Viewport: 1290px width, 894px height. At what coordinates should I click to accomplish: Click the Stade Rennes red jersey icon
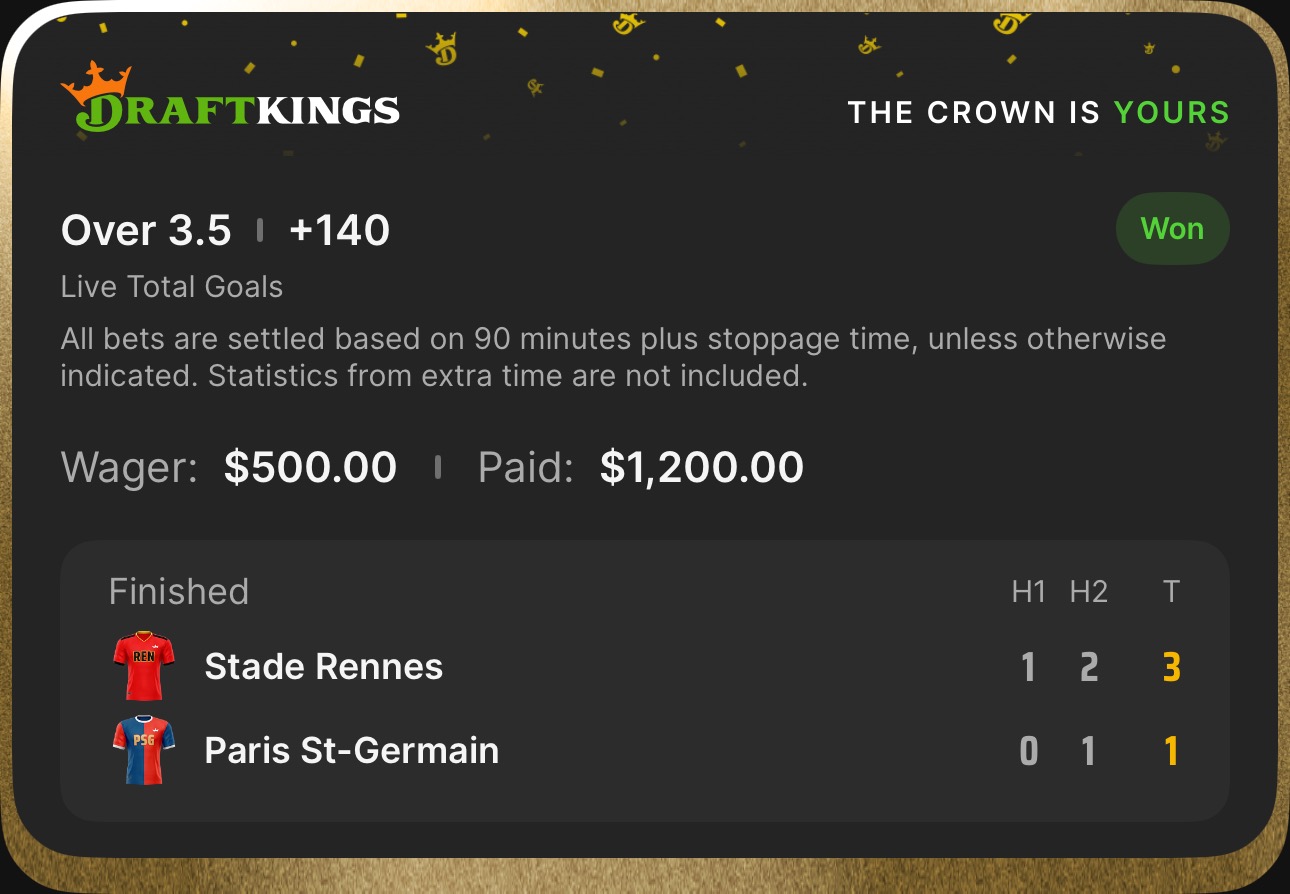click(144, 665)
